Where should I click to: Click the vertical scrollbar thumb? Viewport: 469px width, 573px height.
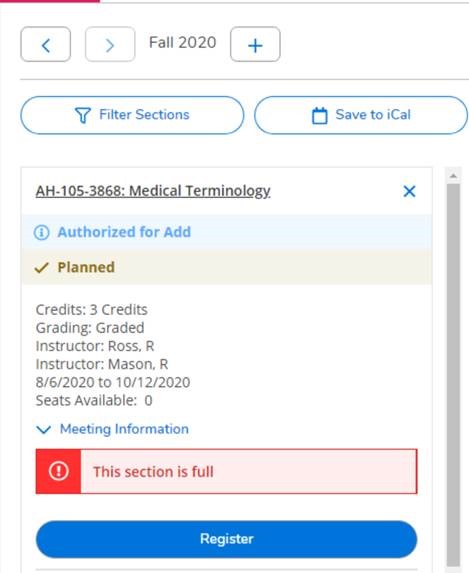coord(453,375)
